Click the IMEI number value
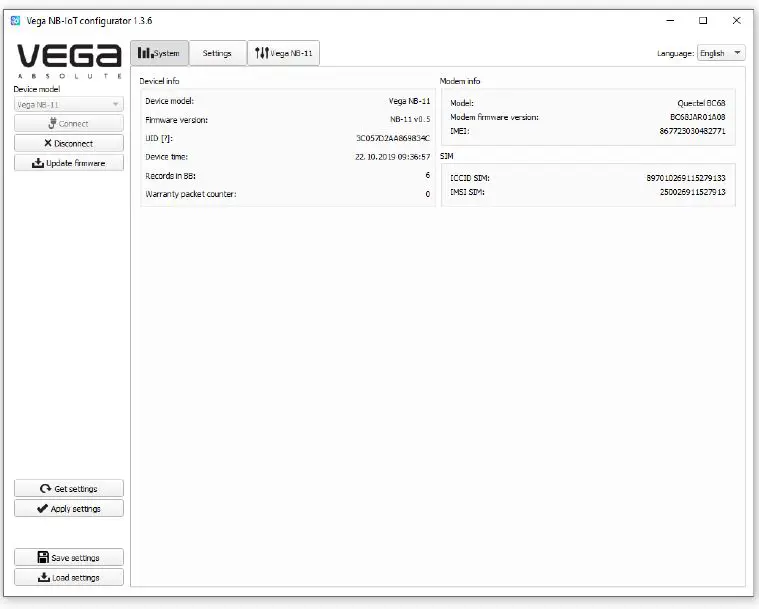The width and height of the screenshot is (759, 609). click(692, 131)
